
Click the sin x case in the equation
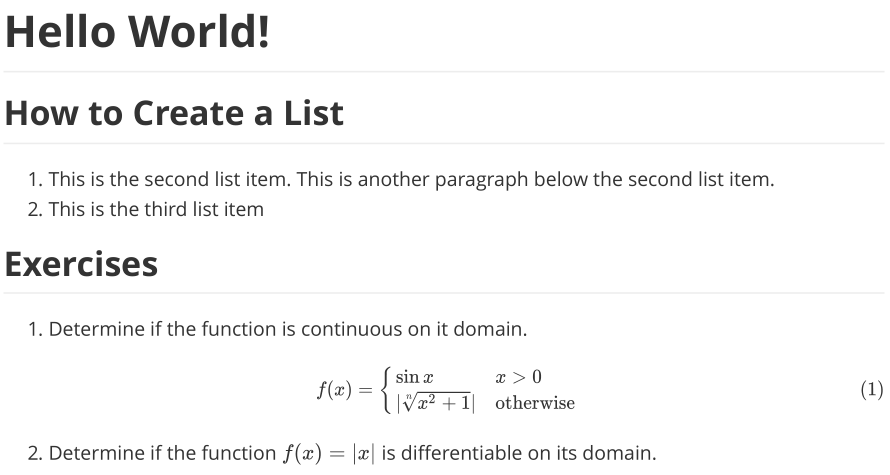414,377
